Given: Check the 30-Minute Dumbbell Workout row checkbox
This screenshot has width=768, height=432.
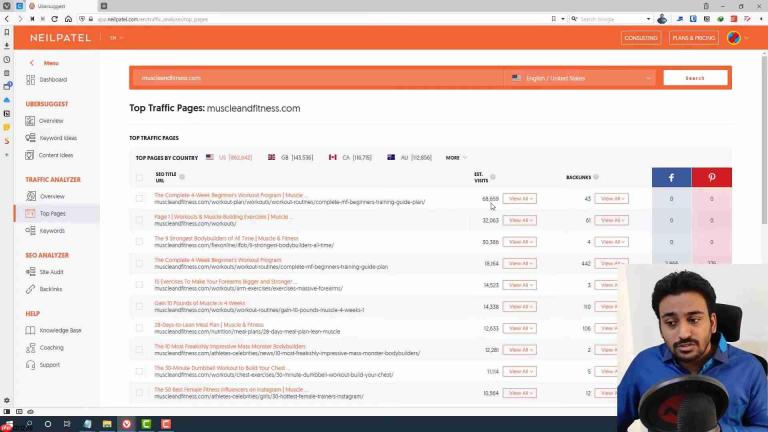Looking at the screenshot, I should coord(140,371).
